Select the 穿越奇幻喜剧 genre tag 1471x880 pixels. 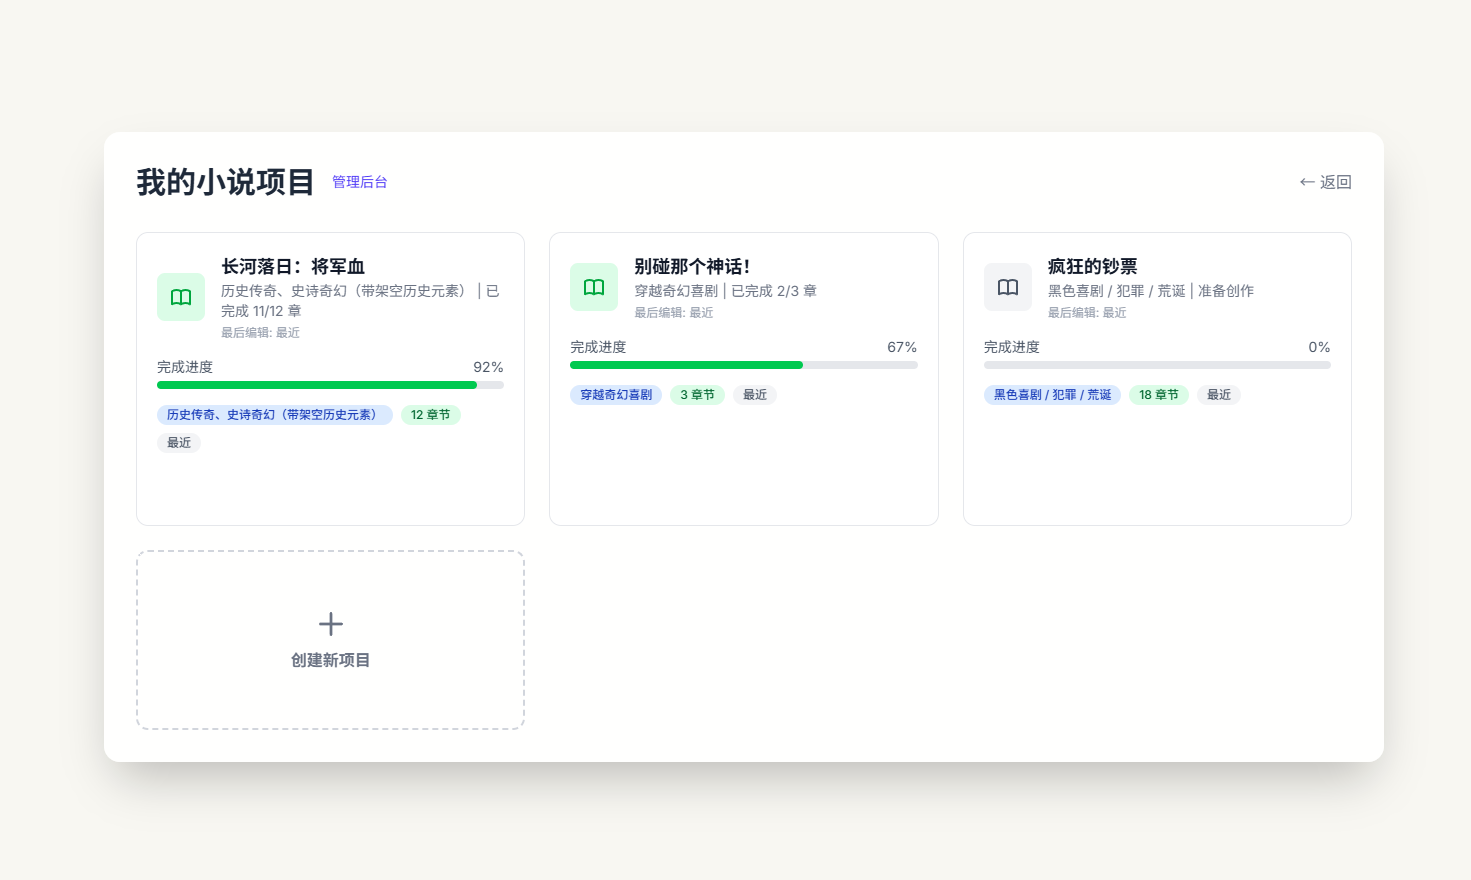pos(615,394)
